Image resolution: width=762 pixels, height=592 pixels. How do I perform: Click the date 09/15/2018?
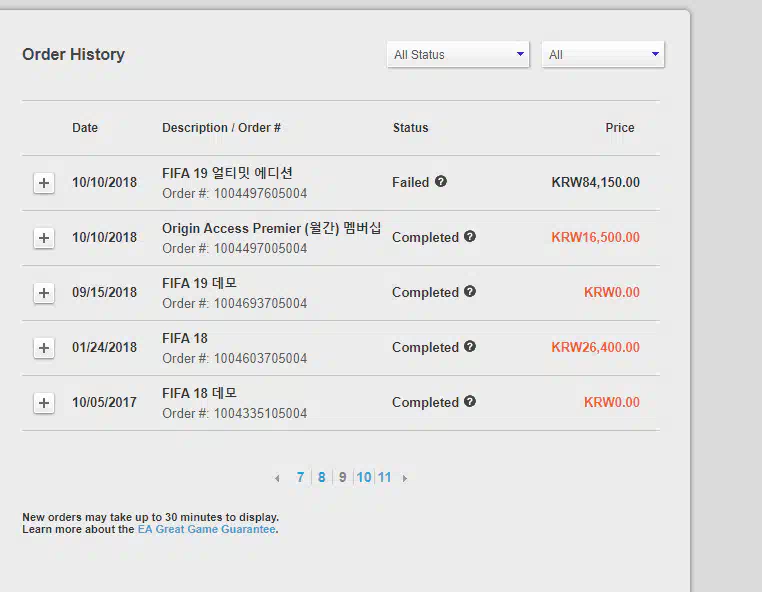coord(104,292)
